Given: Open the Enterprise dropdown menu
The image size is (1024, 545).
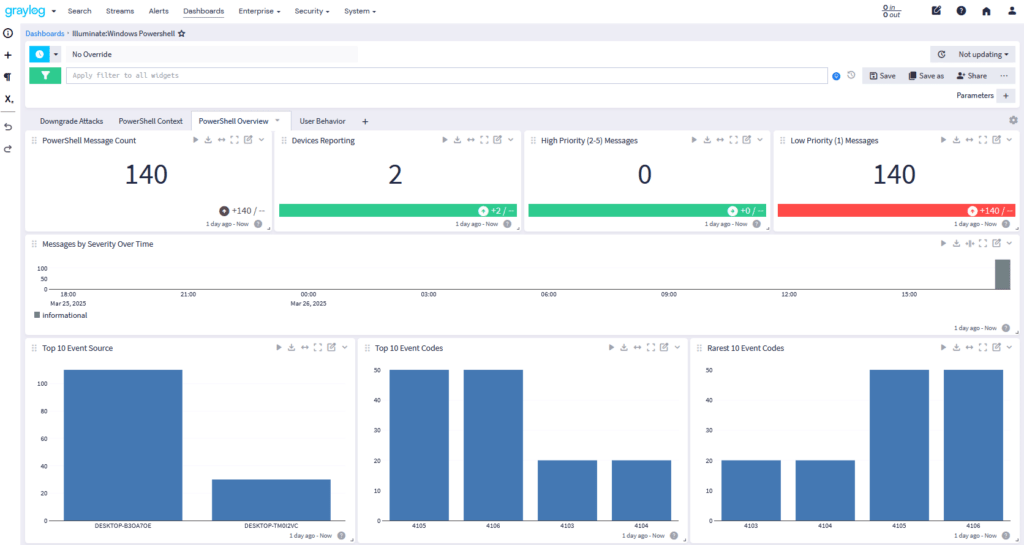Looking at the screenshot, I should 259,11.
